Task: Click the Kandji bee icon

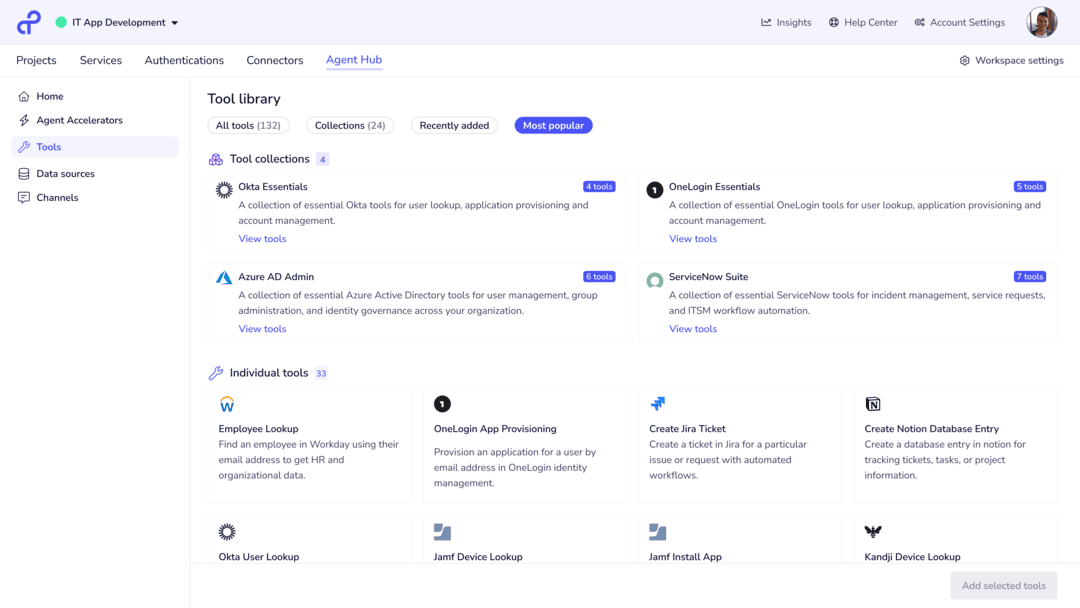Action: [x=873, y=532]
